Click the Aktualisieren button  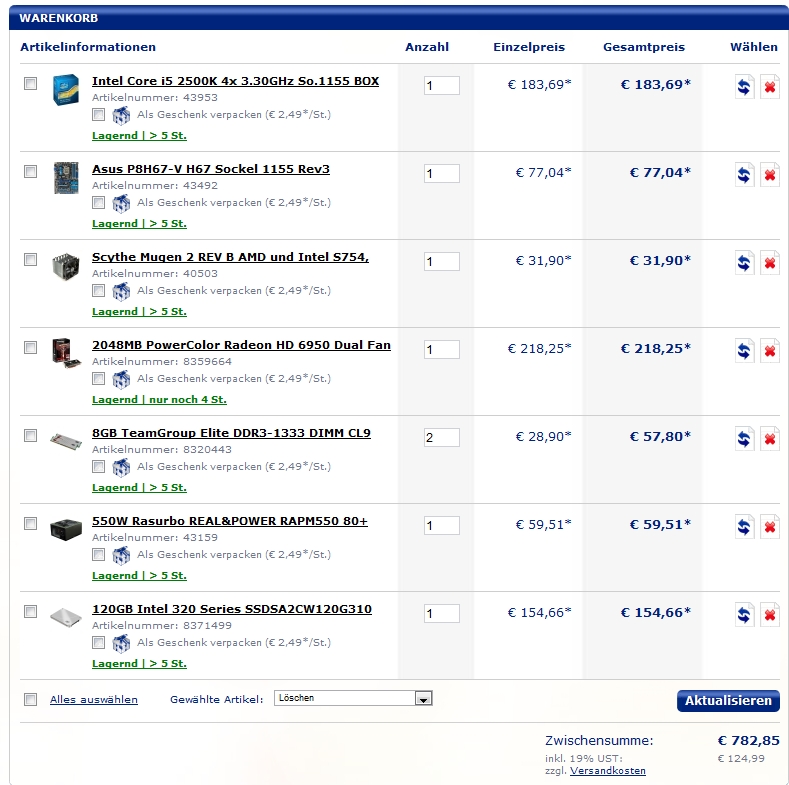727,700
